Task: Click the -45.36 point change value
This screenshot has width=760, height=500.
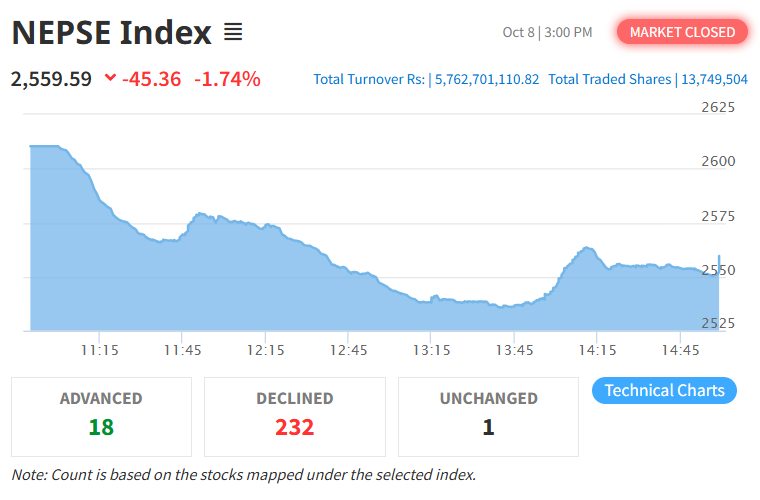Action: tap(151, 78)
